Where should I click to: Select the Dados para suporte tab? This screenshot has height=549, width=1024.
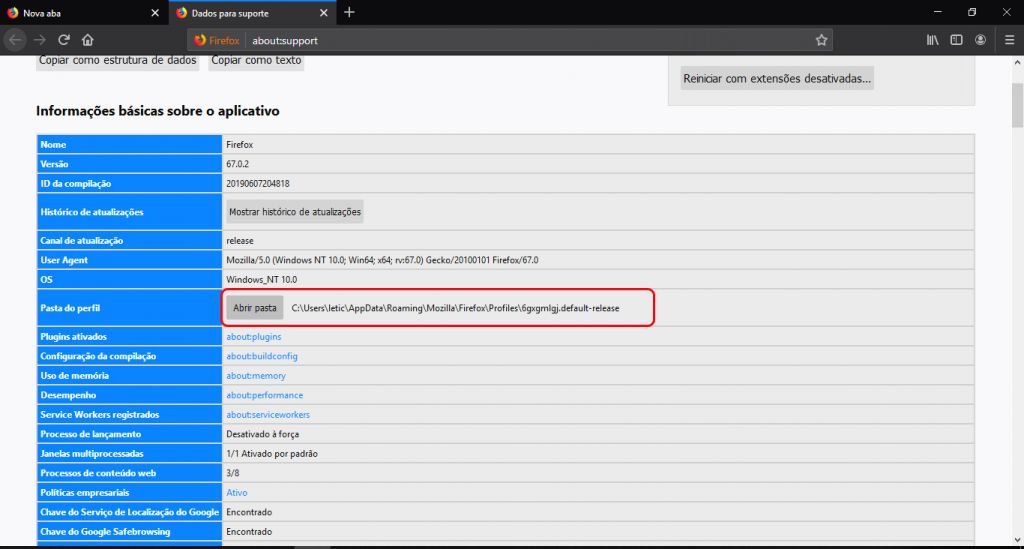click(252, 13)
